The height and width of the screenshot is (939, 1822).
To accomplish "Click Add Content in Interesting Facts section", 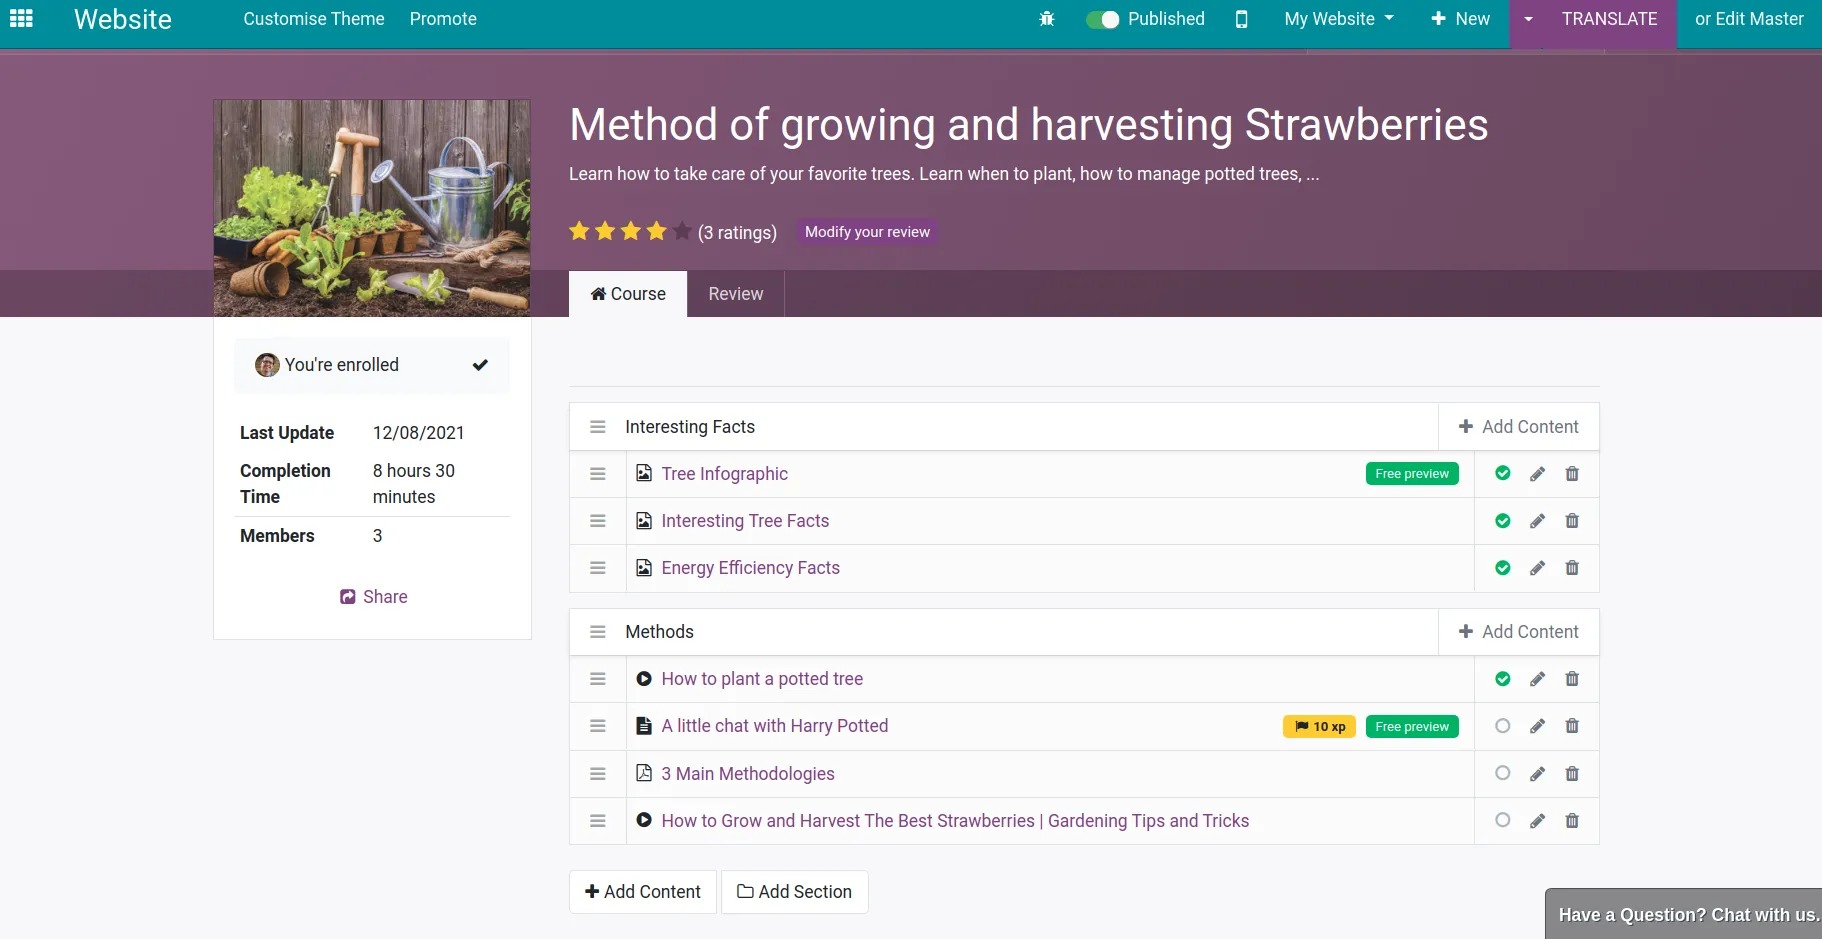I will click(x=1518, y=427).
